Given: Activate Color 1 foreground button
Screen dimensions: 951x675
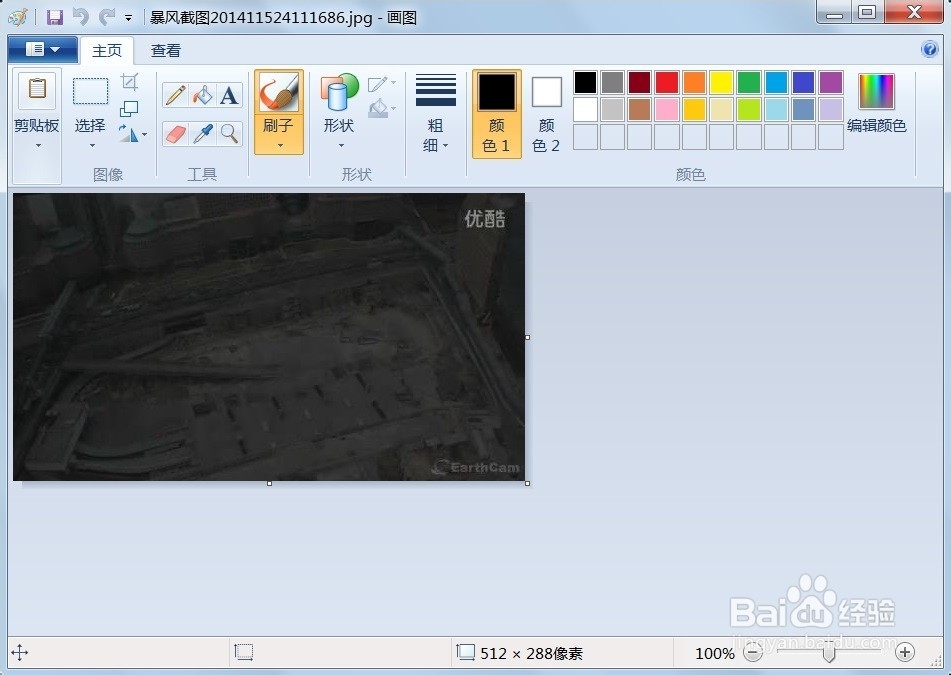Looking at the screenshot, I should [x=497, y=114].
